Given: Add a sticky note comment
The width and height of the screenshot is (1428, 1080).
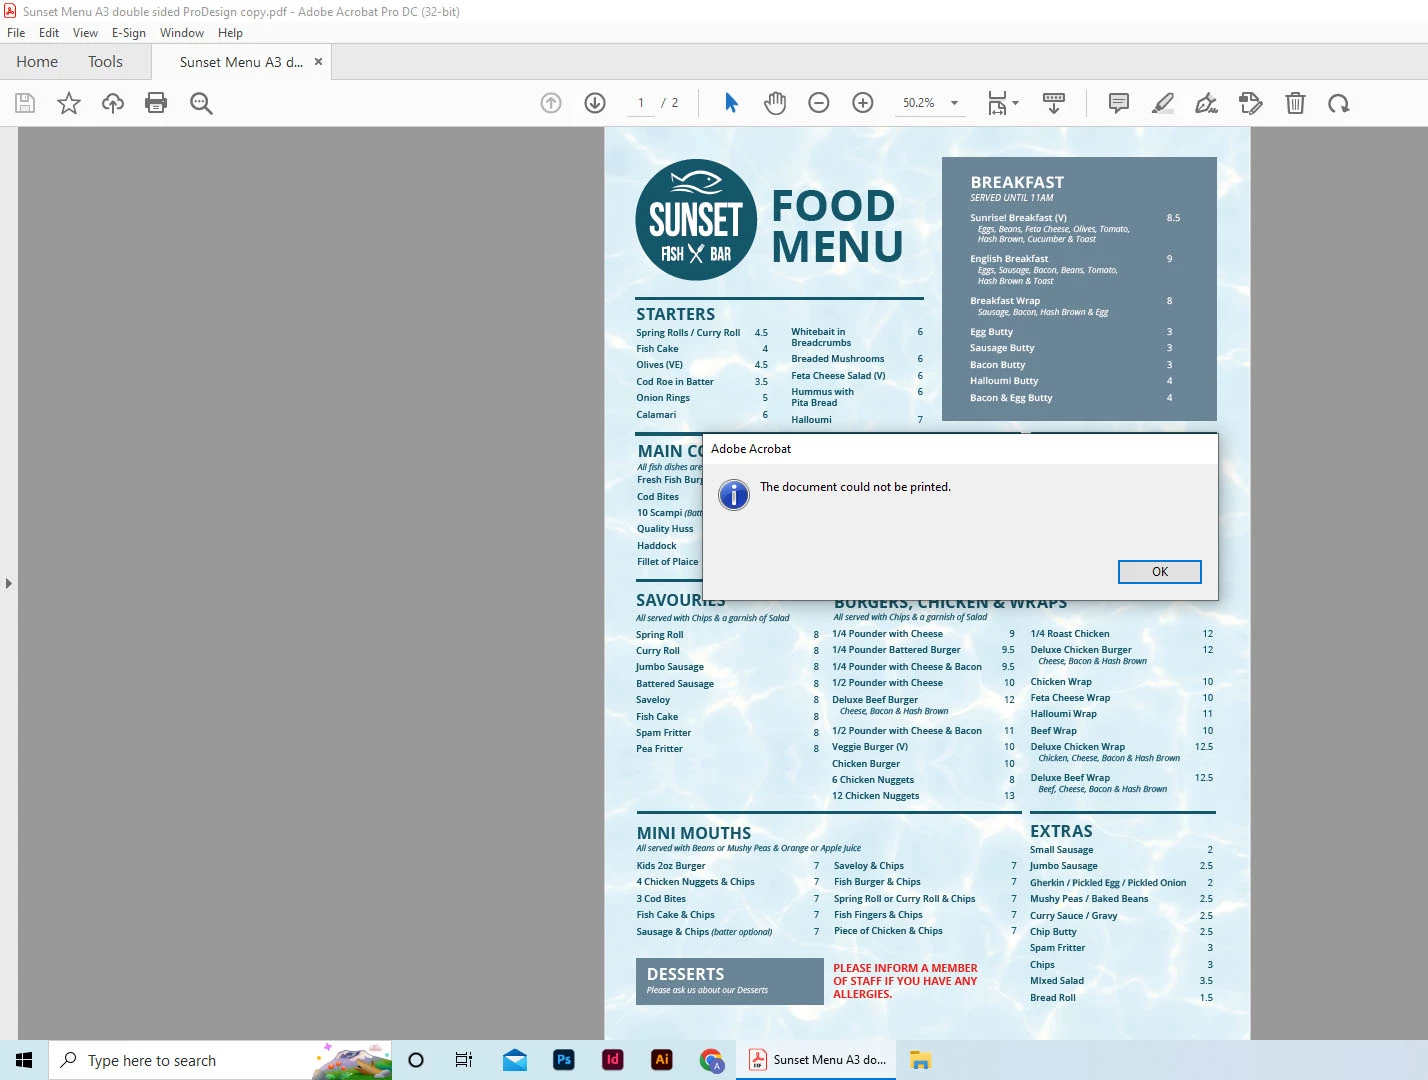Looking at the screenshot, I should pos(1119,103).
